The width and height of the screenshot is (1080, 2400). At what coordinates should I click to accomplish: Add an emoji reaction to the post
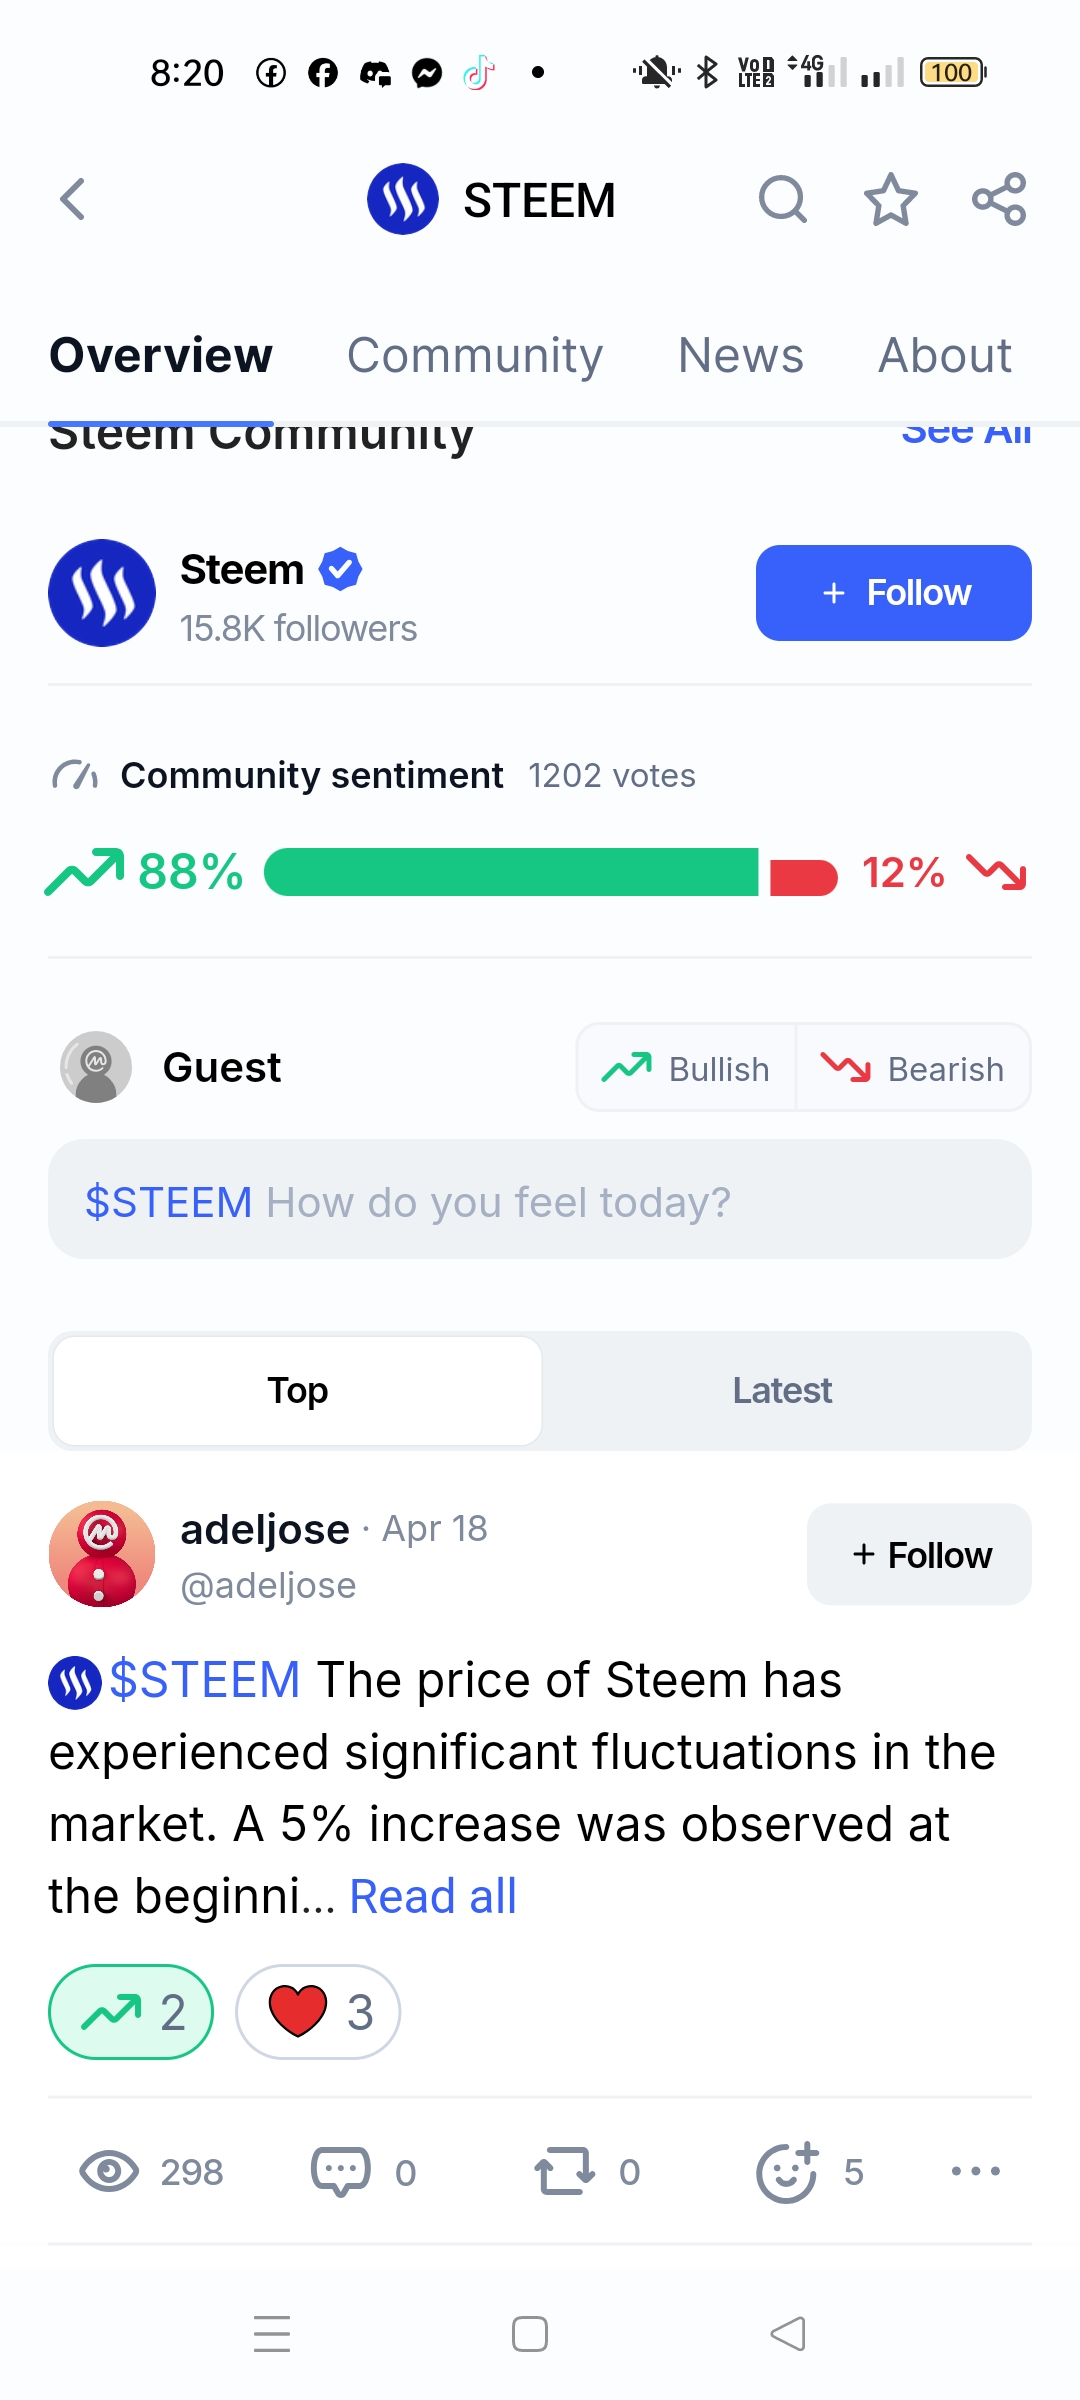pos(788,2171)
